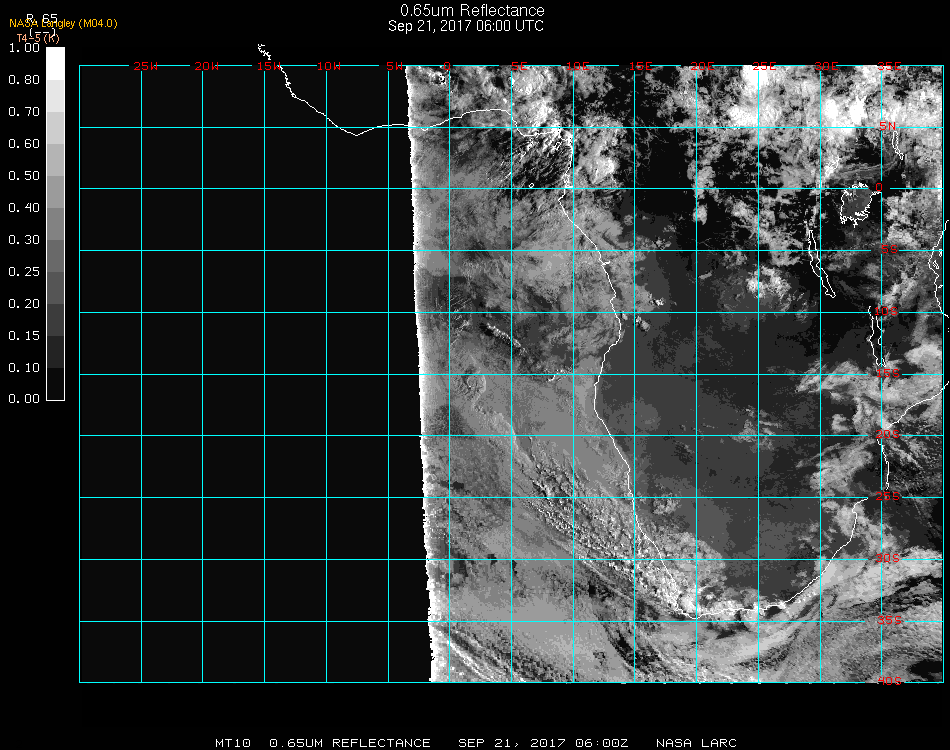Click the white swatch at the colorbar top
Screen dimensions: 950x750
pos(55,64)
